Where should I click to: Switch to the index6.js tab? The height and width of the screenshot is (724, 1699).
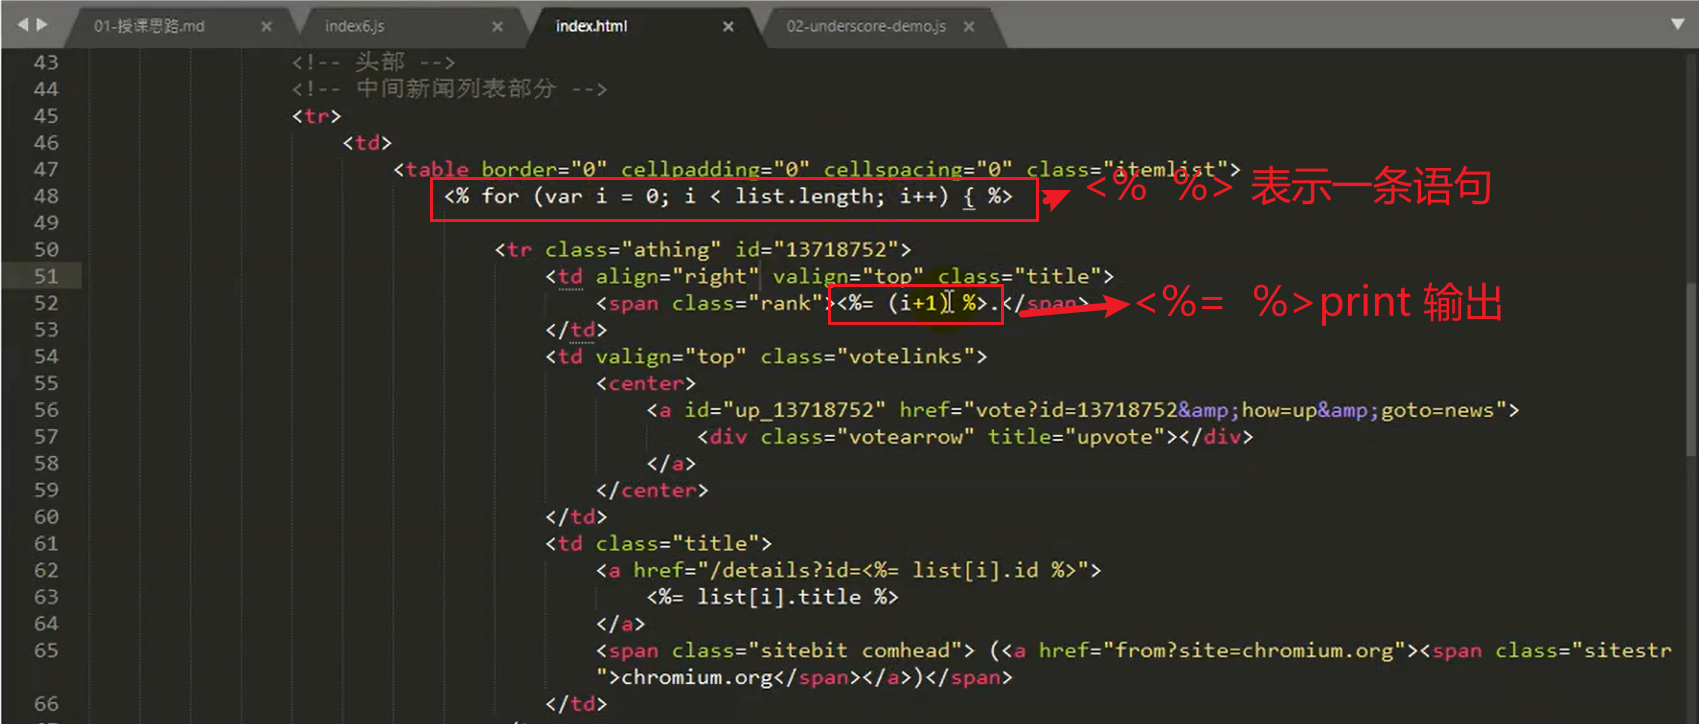point(354,26)
